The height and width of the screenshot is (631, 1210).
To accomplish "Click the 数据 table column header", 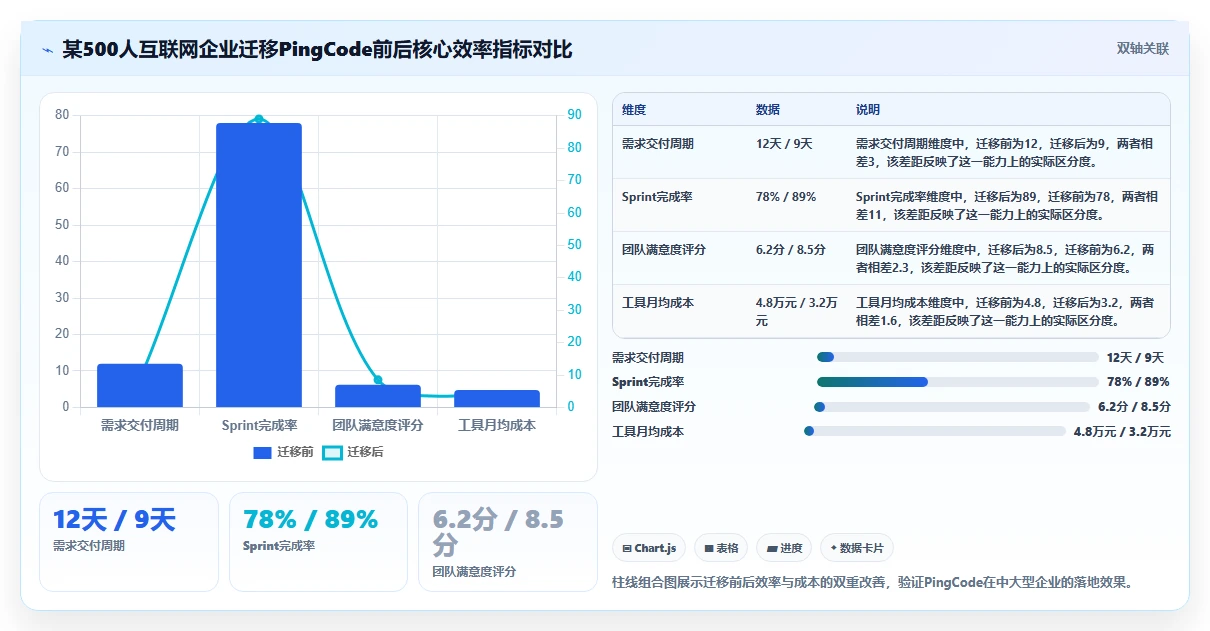I will [x=768, y=110].
